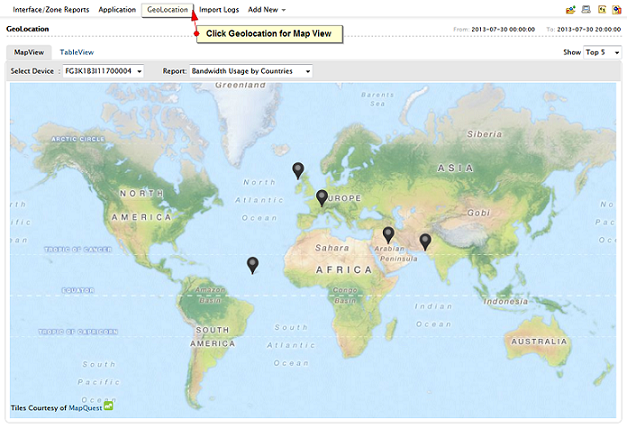Click the chart document icon at far right
This screenshot has height=428, width=627.
[617, 9]
